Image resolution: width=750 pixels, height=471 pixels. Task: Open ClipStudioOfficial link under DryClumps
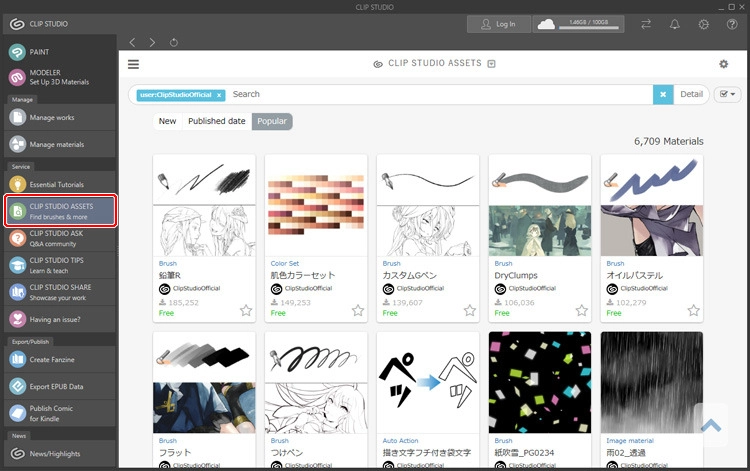click(532, 288)
